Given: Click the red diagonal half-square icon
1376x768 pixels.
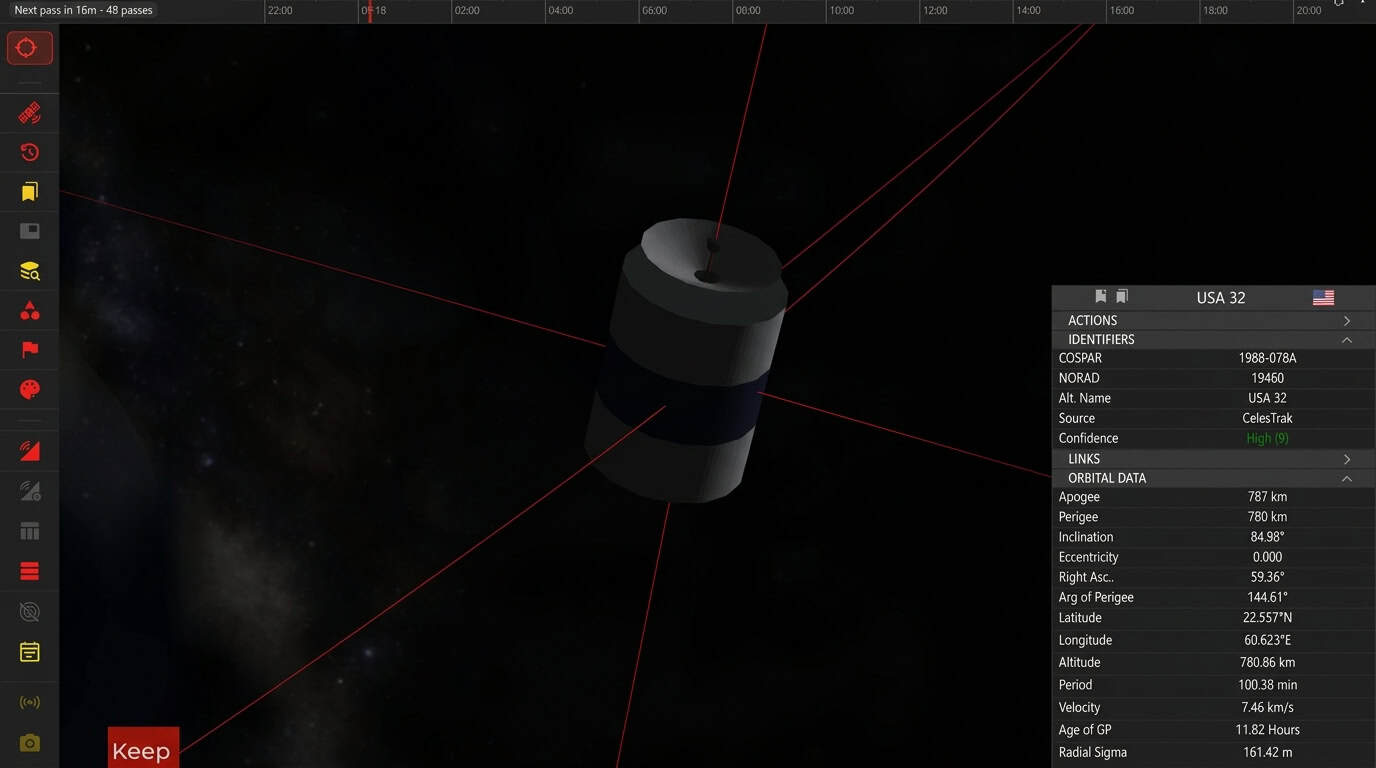Looking at the screenshot, I should click(30, 451).
